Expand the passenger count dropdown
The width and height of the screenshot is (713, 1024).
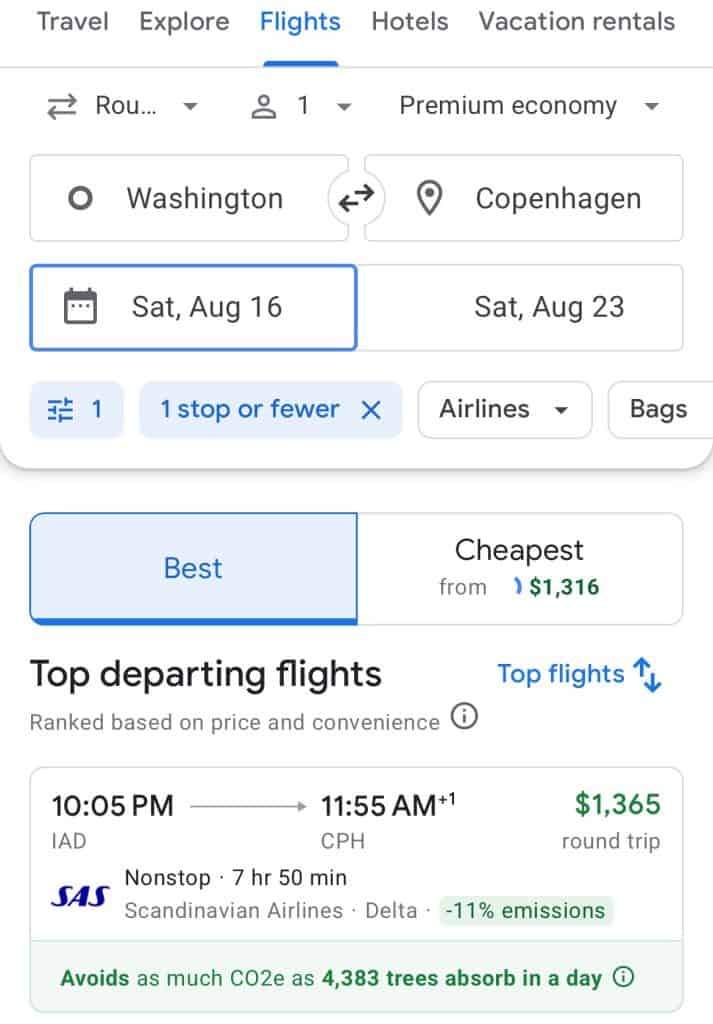click(x=301, y=106)
